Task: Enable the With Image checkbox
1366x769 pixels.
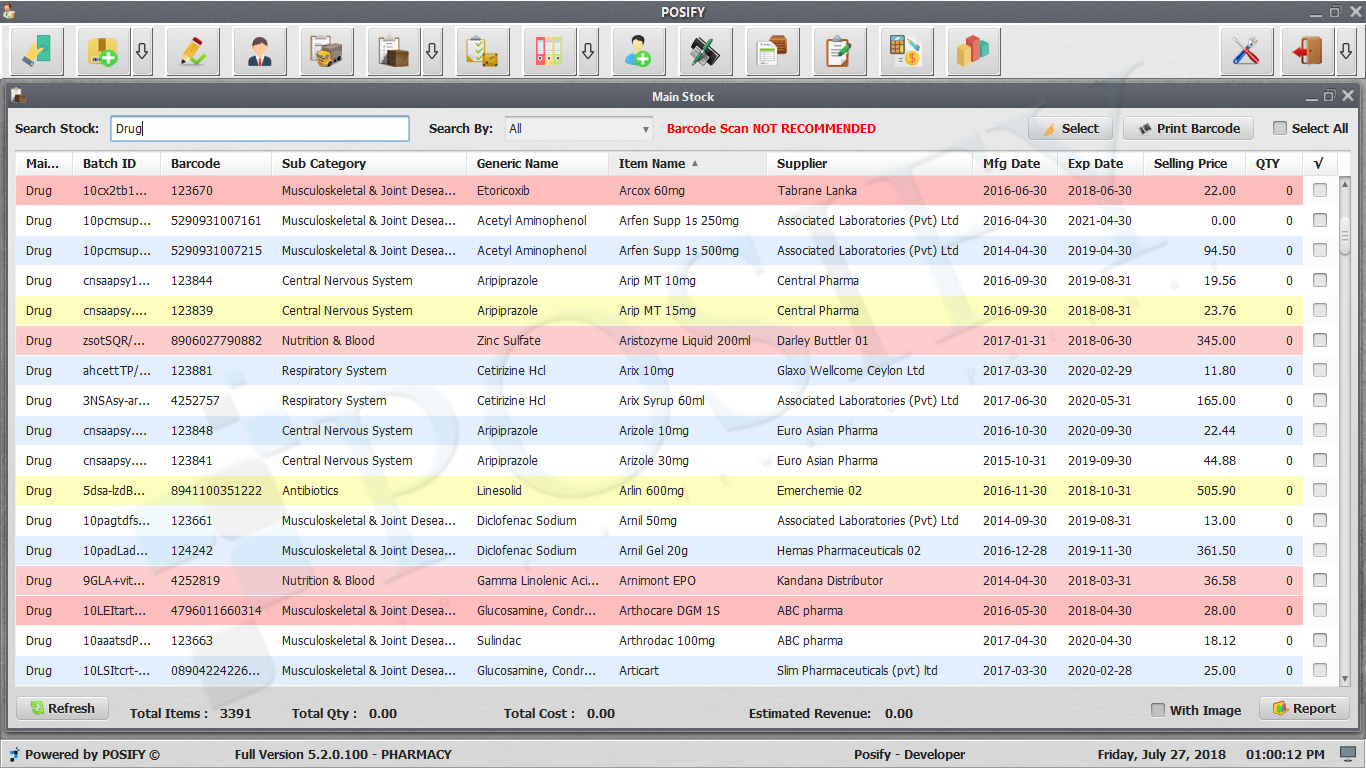Action: point(1158,710)
